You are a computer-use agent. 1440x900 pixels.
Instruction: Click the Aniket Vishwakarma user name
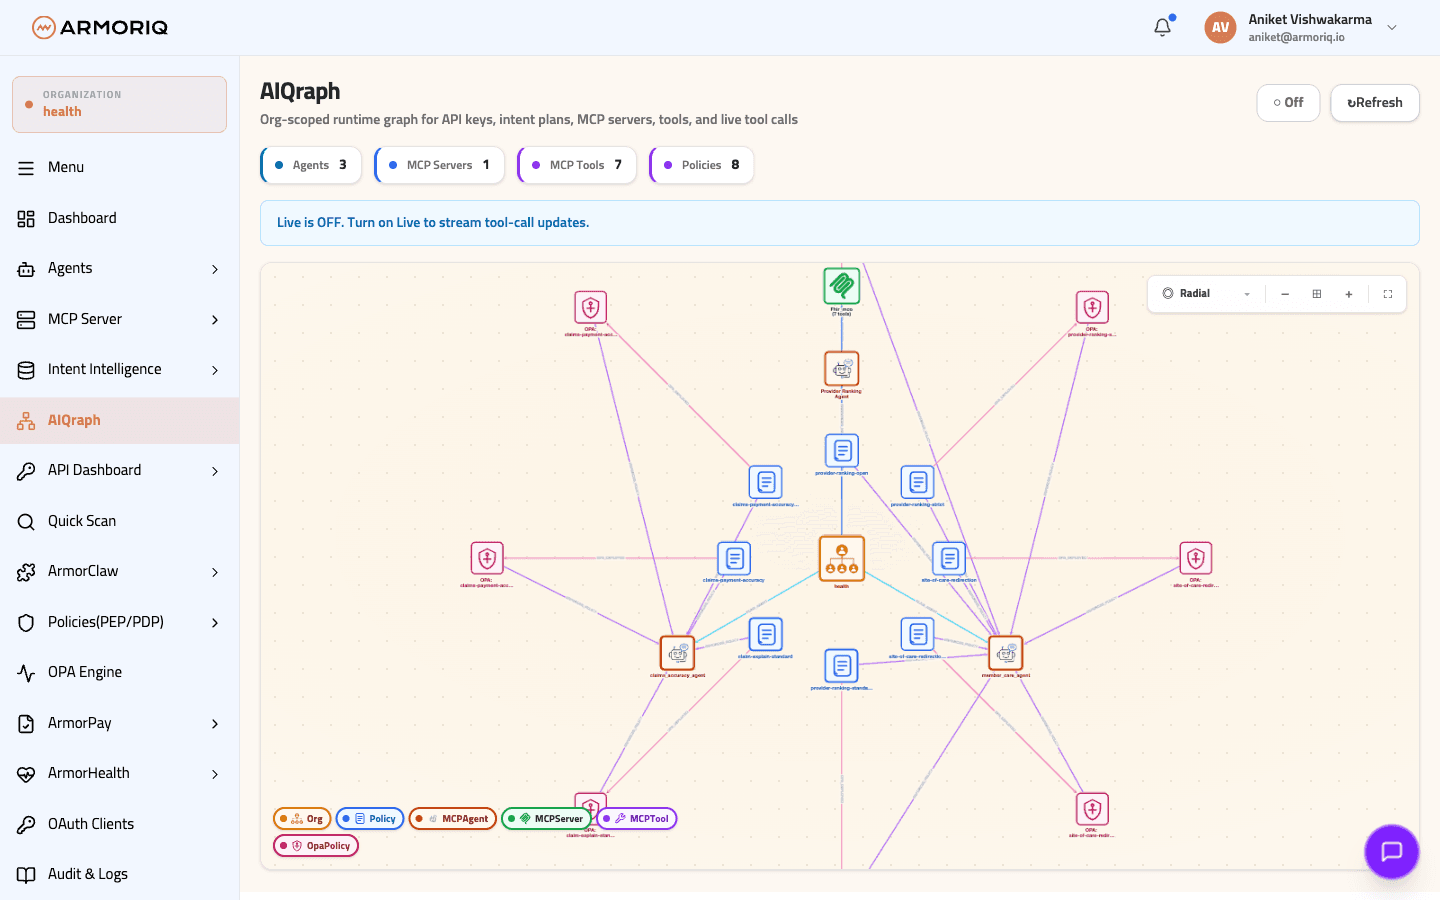1310,19
